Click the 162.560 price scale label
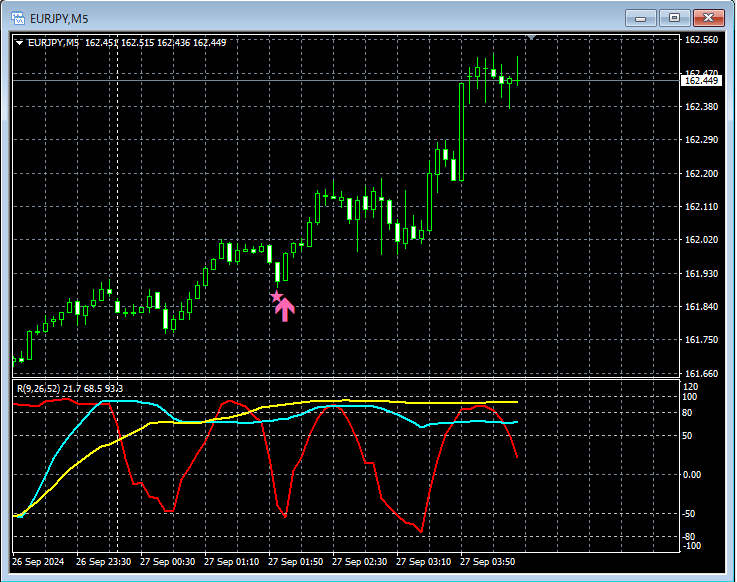The image size is (737, 582). (701, 40)
